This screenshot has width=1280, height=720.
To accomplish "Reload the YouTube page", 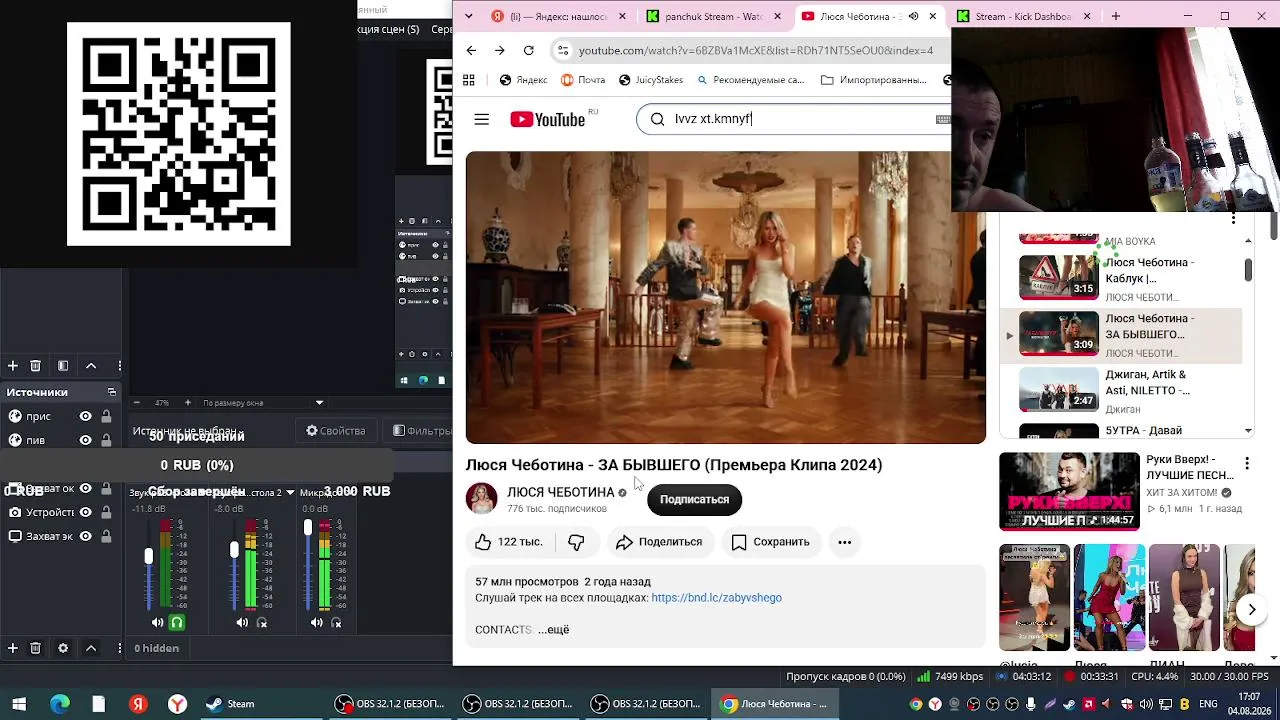I will click(x=528, y=50).
